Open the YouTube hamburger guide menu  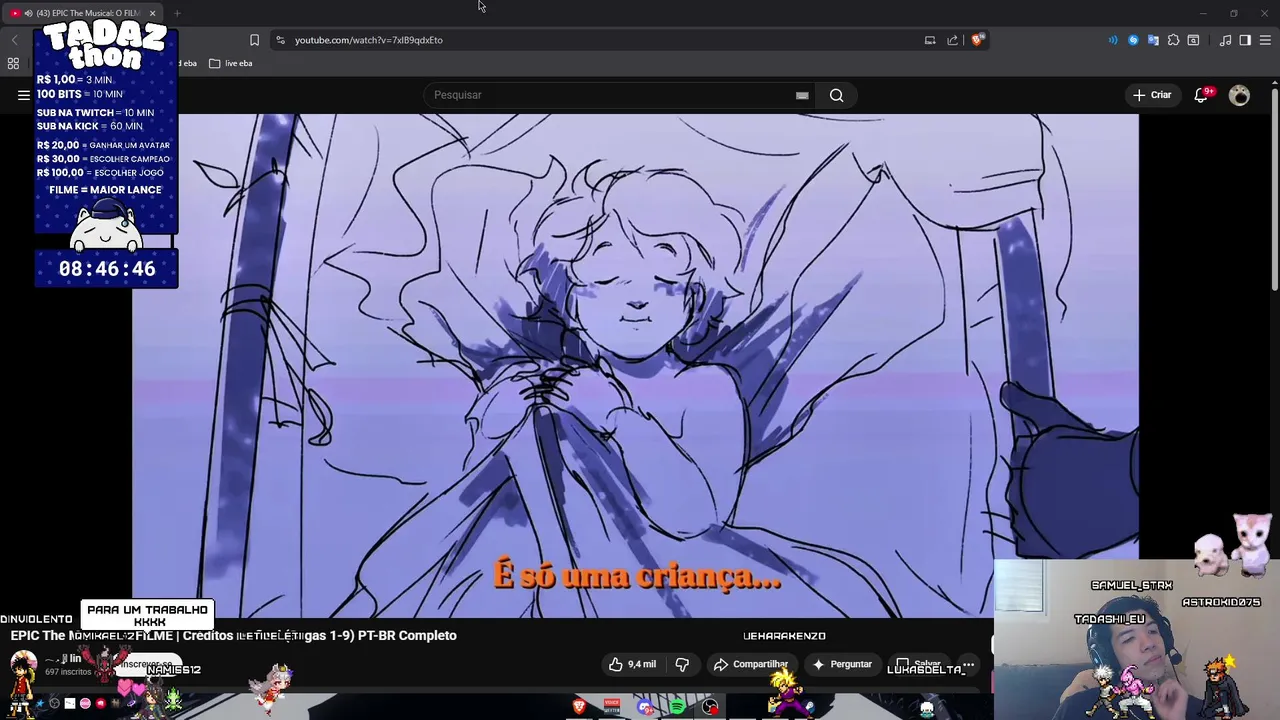click(23, 95)
